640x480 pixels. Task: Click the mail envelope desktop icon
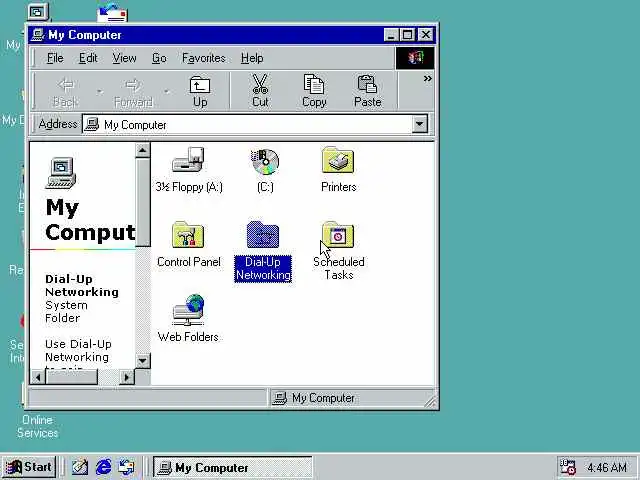pos(112,13)
